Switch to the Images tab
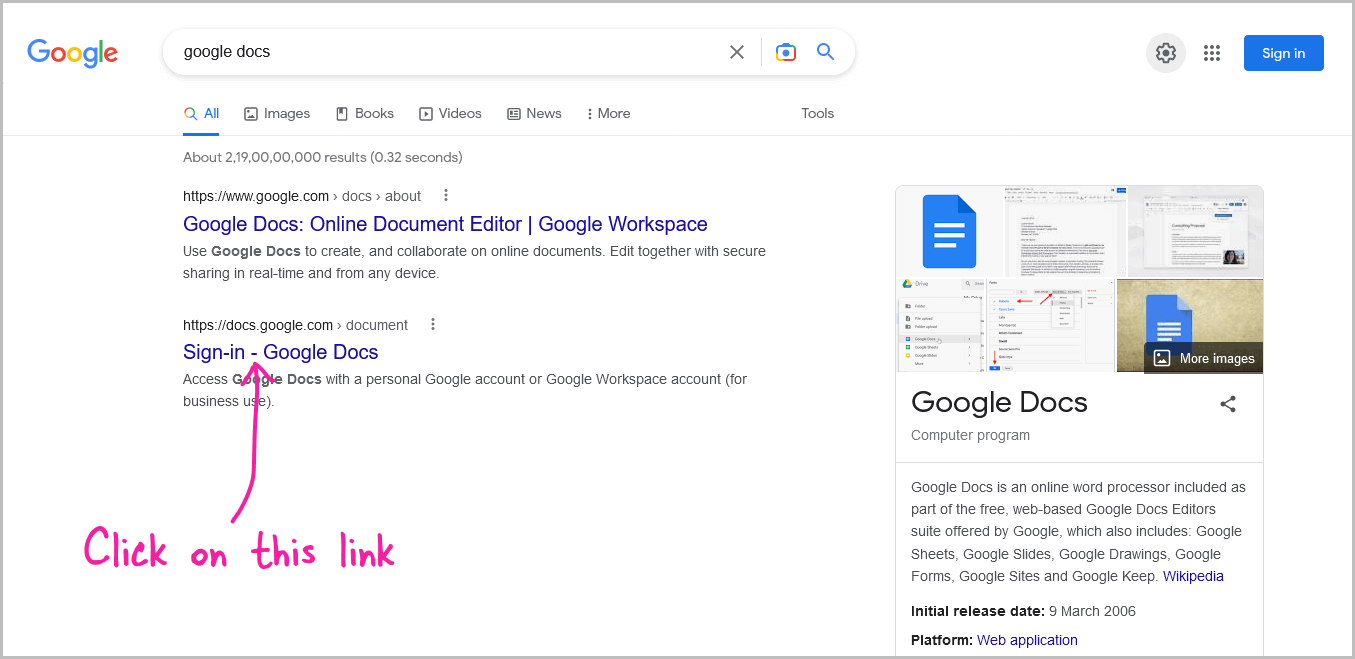The width and height of the screenshot is (1355, 659). pos(277,114)
